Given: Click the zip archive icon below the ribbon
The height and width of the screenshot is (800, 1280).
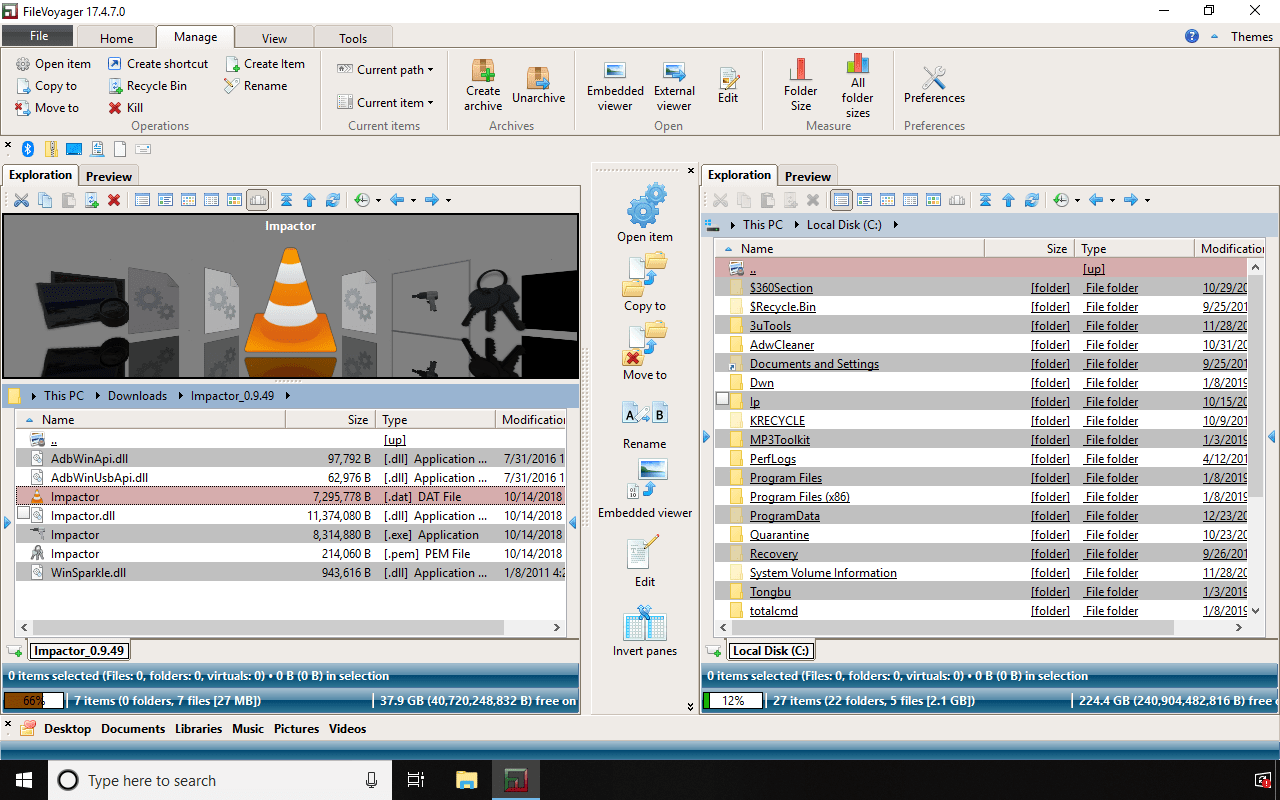Looking at the screenshot, I should tap(51, 149).
